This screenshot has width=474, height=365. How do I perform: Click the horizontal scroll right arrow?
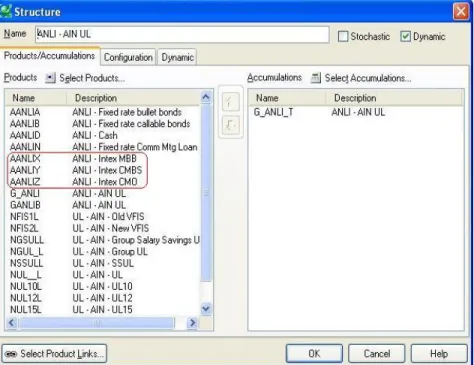(x=192, y=323)
